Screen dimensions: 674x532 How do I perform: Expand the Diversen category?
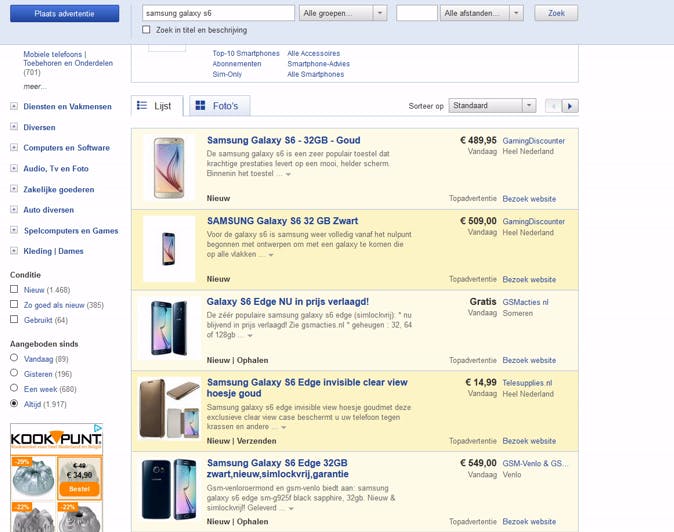coord(14,127)
